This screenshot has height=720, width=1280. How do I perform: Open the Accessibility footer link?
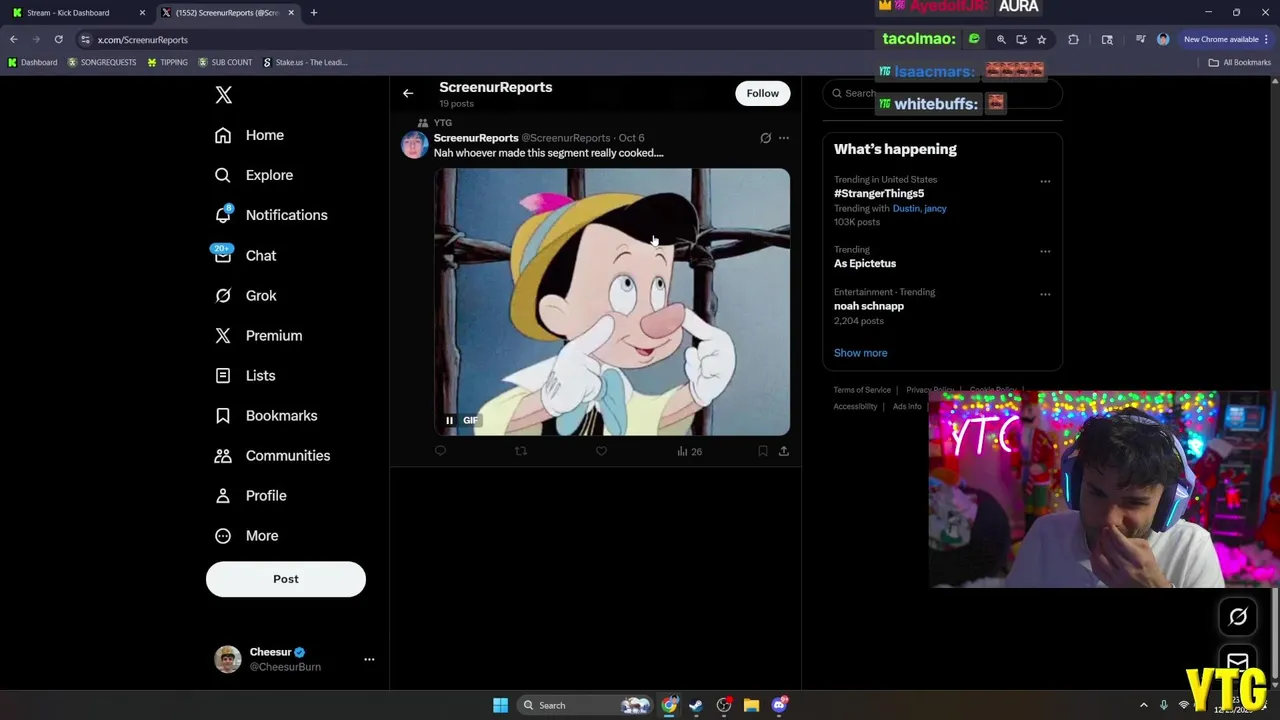coord(855,406)
